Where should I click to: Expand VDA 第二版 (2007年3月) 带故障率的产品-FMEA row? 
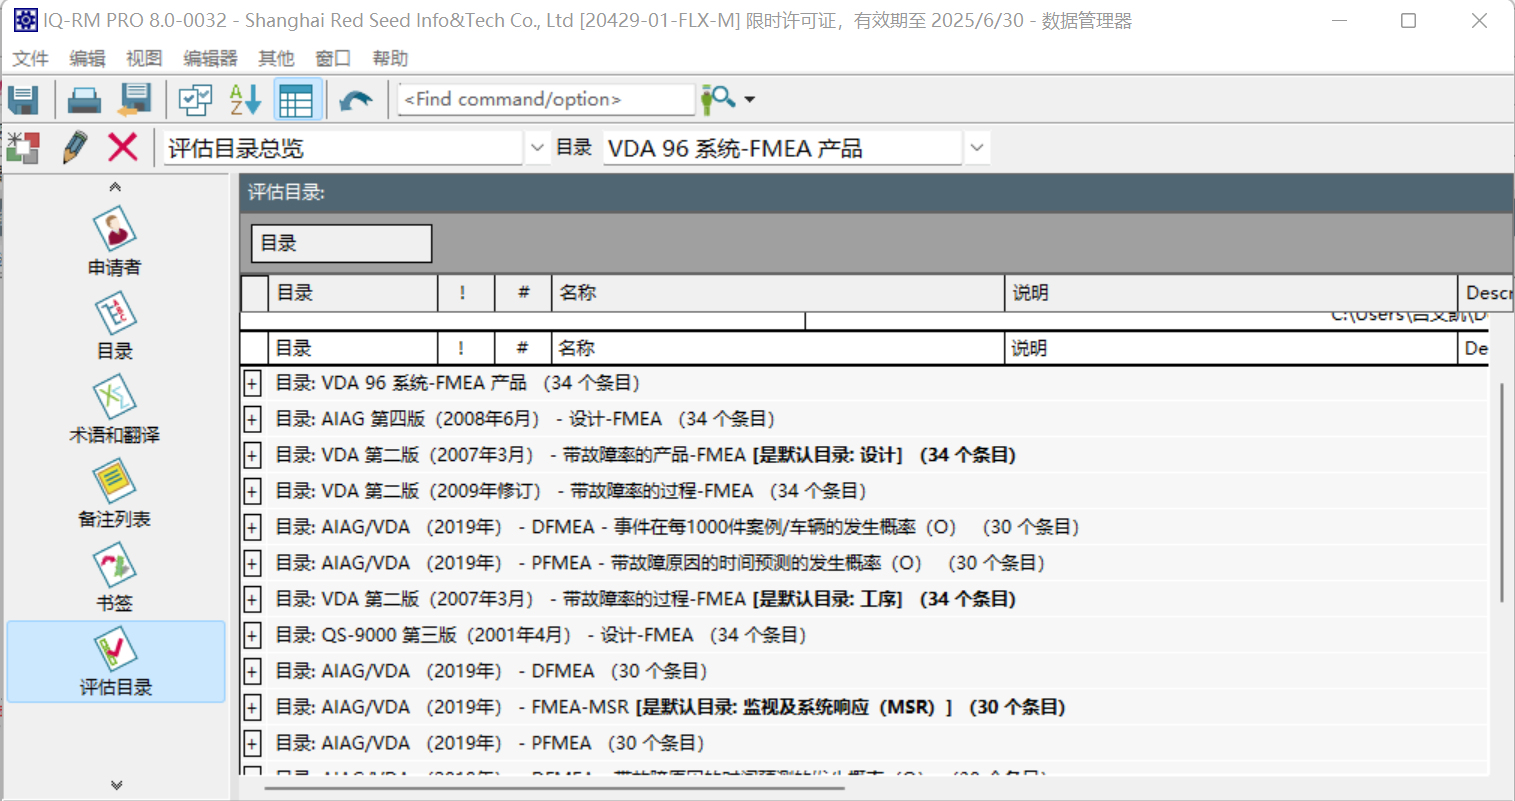(x=252, y=455)
